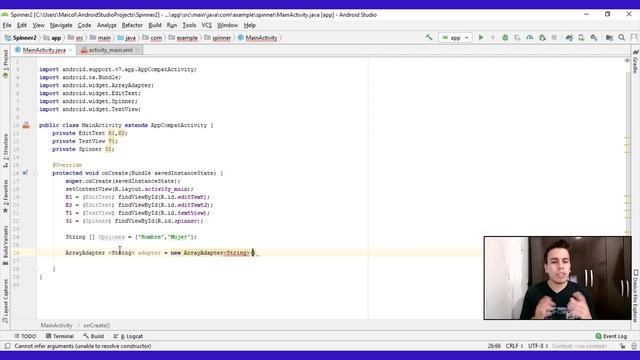The width and height of the screenshot is (640, 360).
Task: Open the File menu
Action: point(7,25)
